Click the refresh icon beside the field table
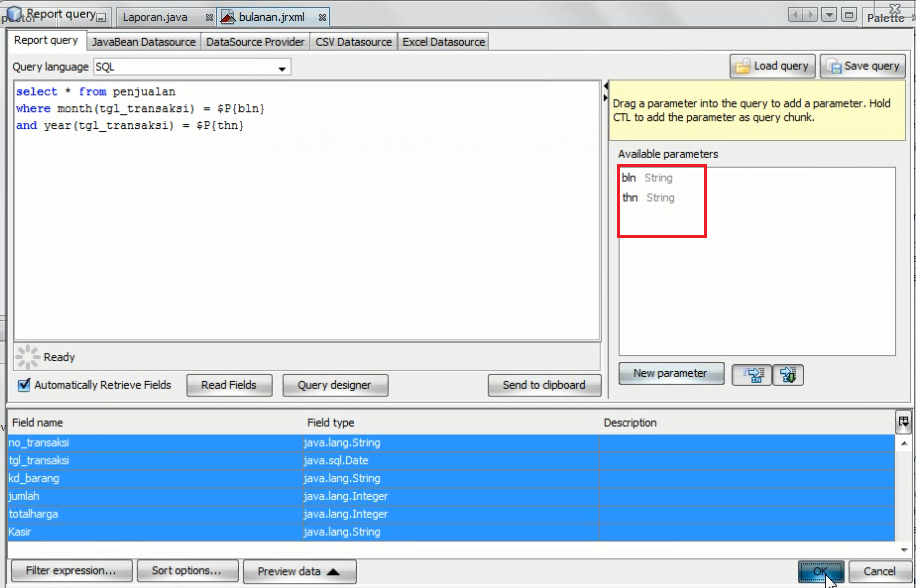Screen dimensions: 916x588 tap(903, 422)
